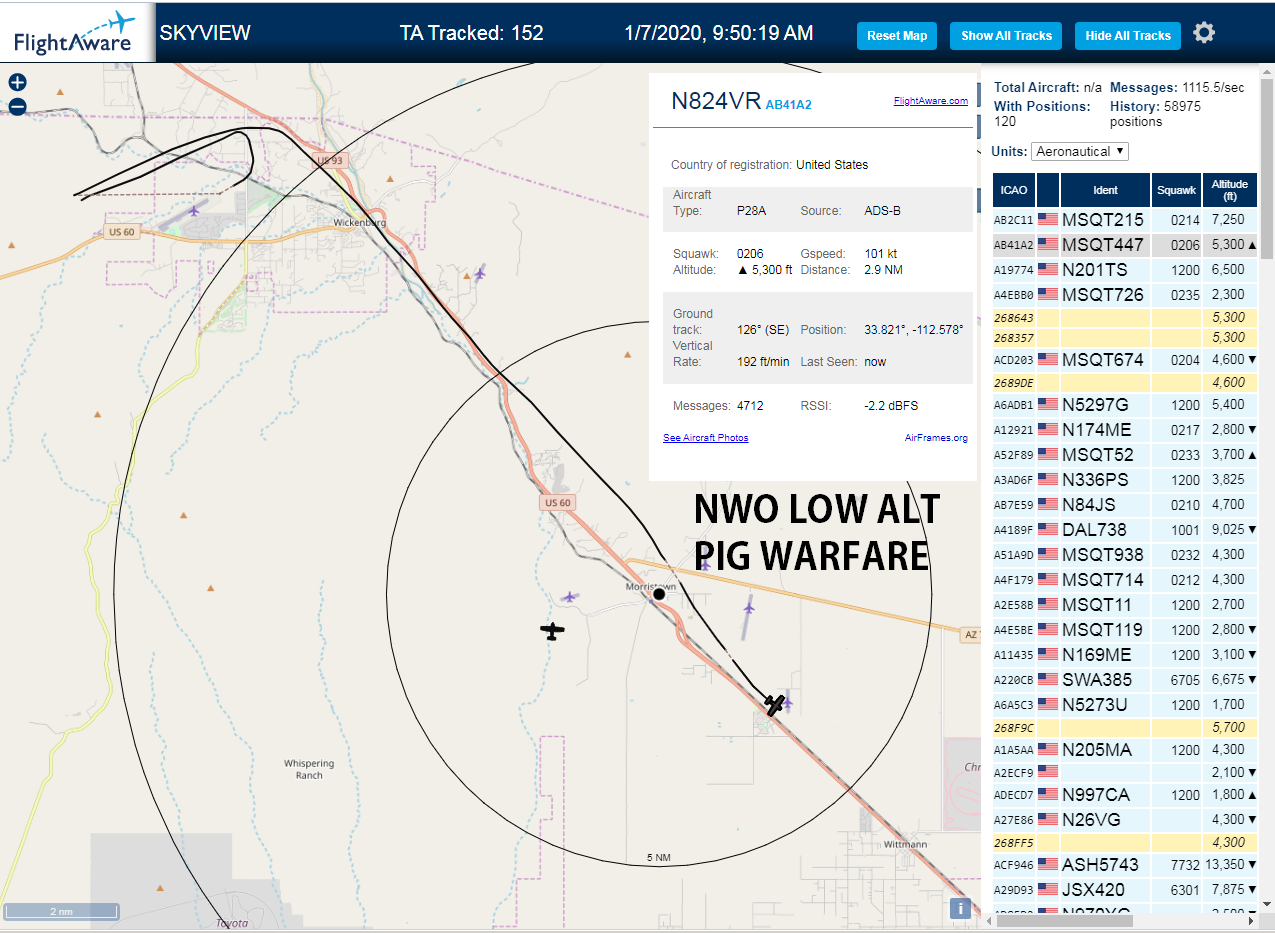
Task: Select the N5273U aircraft row
Action: [x=1125, y=704]
